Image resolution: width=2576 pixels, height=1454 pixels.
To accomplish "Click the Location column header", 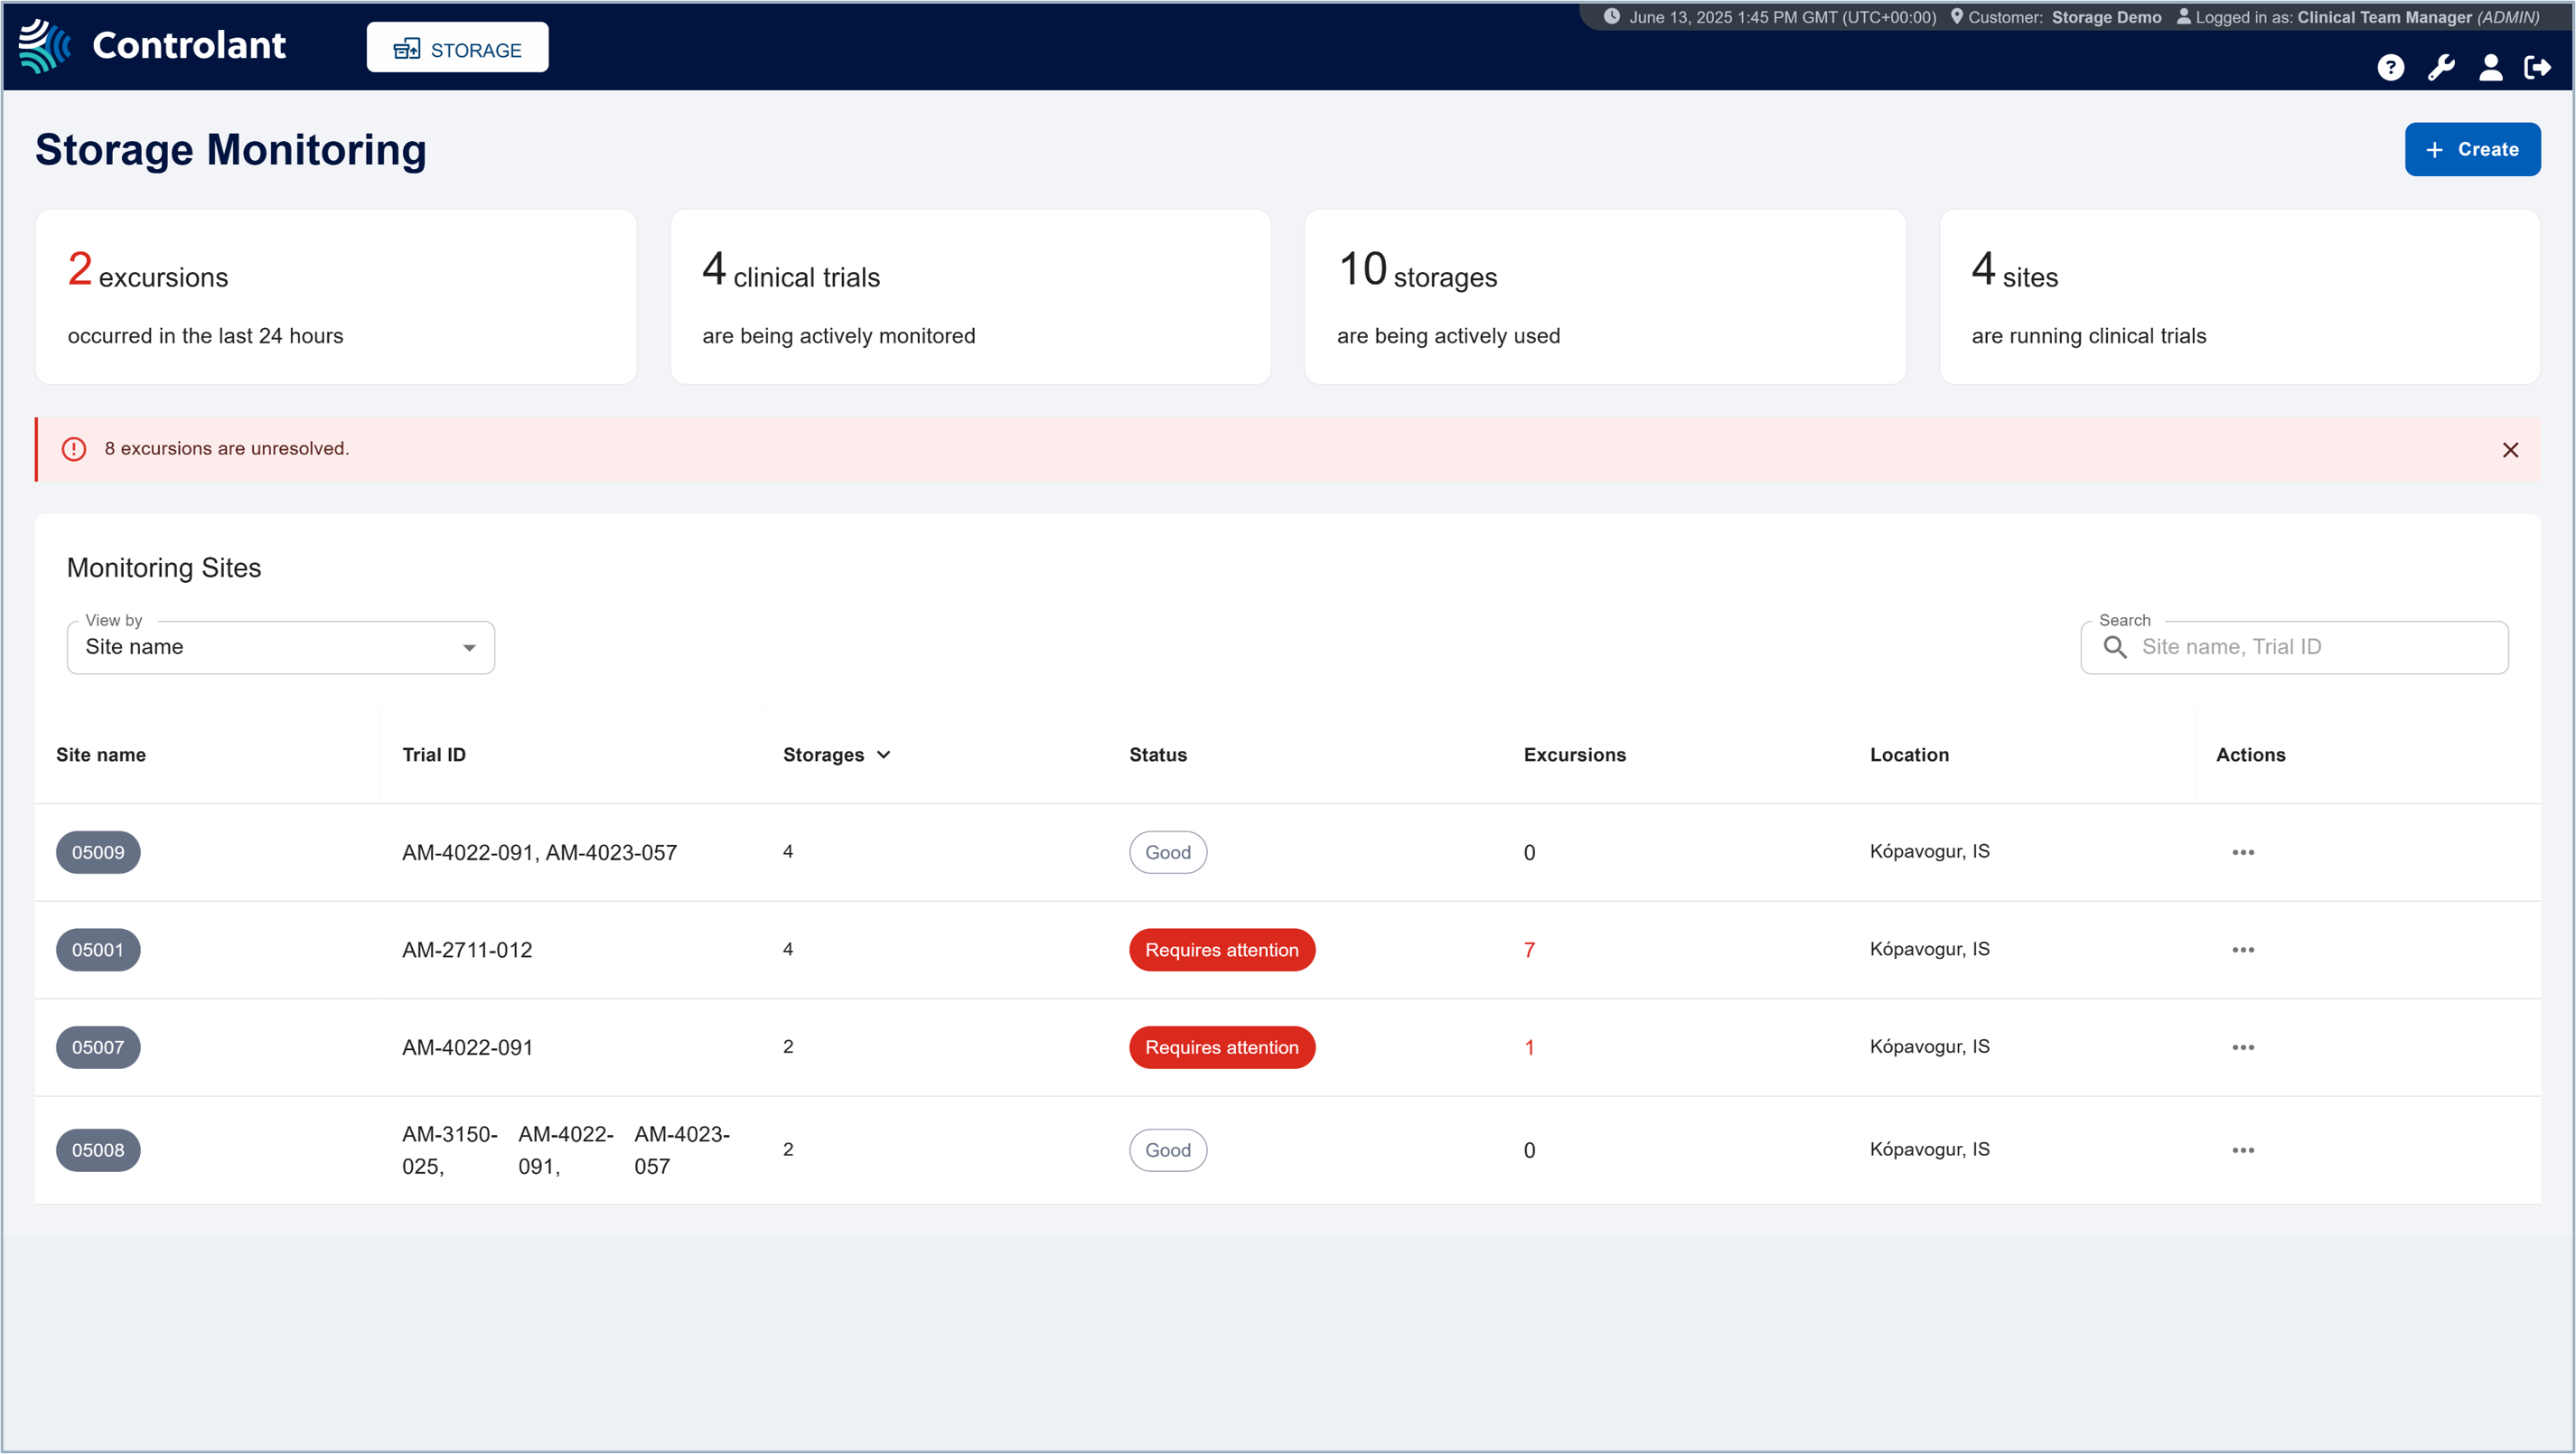I will 1909,755.
